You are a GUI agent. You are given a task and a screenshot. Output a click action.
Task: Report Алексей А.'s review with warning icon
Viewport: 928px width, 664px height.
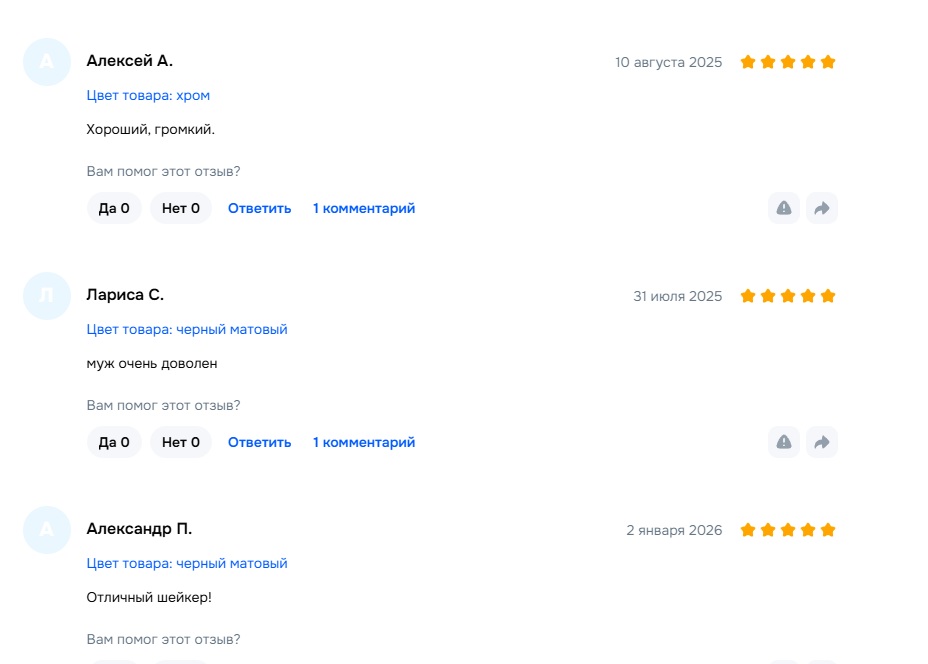click(x=784, y=208)
